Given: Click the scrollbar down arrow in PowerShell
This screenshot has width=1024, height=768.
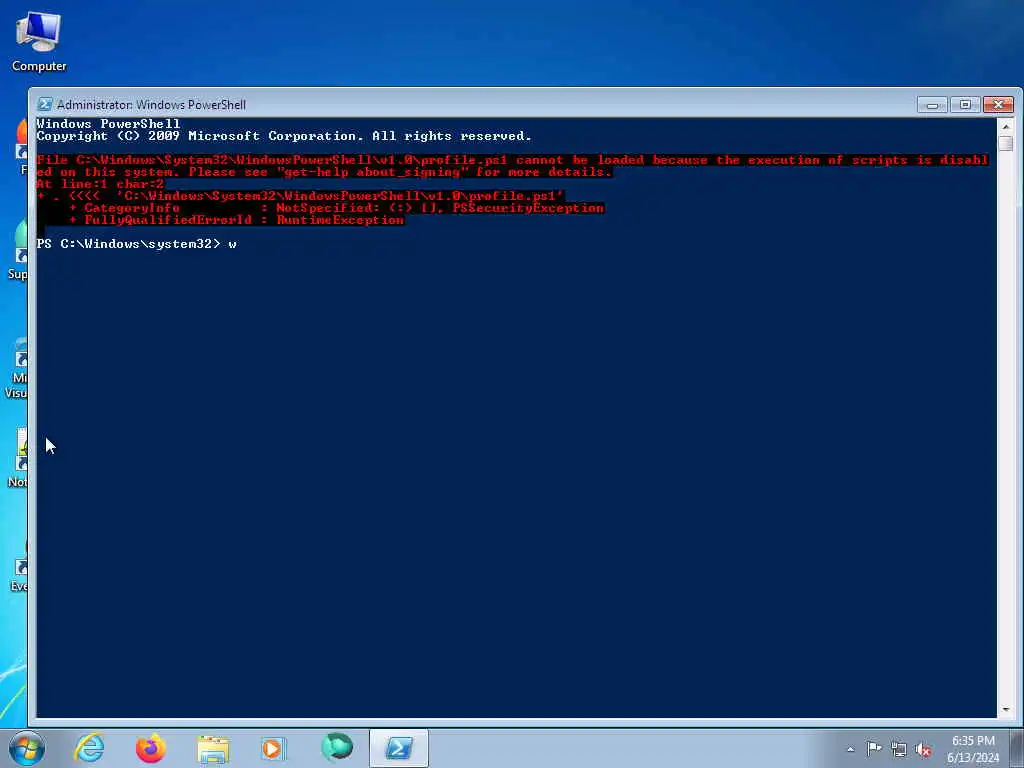Looking at the screenshot, I should pos(1006,709).
